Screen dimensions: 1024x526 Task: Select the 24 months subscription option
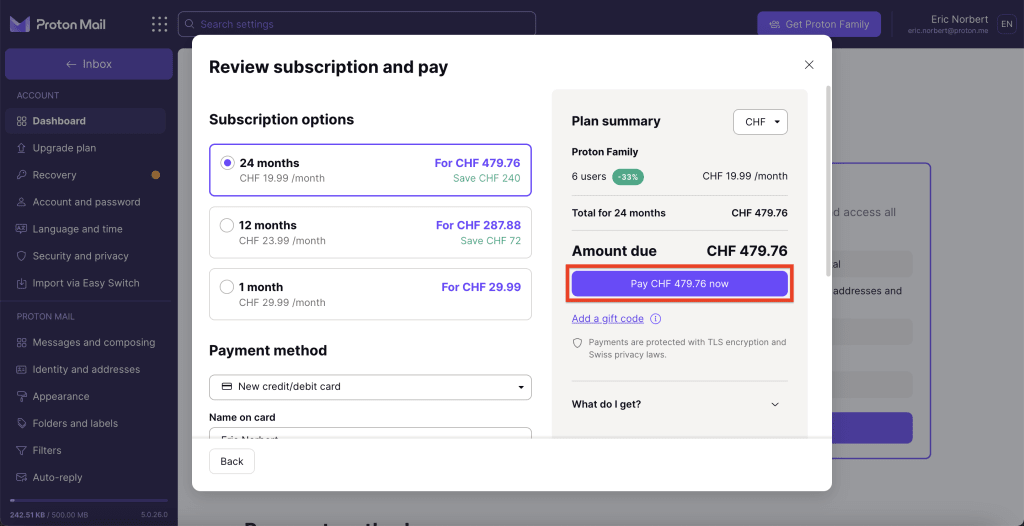(x=370, y=170)
